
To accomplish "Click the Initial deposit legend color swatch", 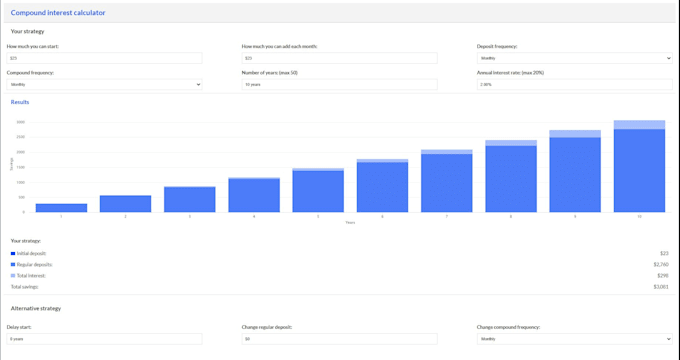I will pyautogui.click(x=13, y=253).
